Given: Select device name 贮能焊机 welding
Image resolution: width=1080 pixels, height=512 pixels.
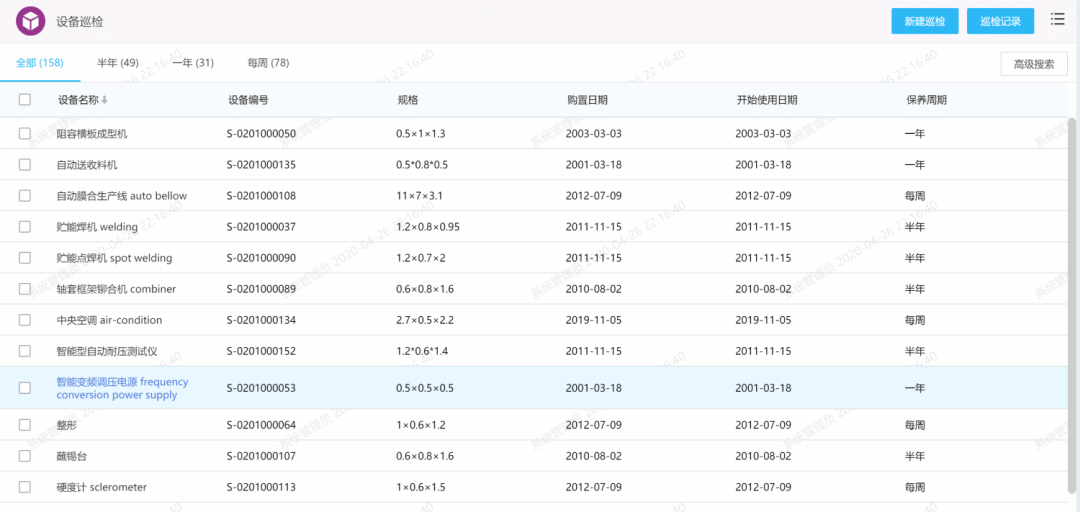Looking at the screenshot, I should point(97,227).
